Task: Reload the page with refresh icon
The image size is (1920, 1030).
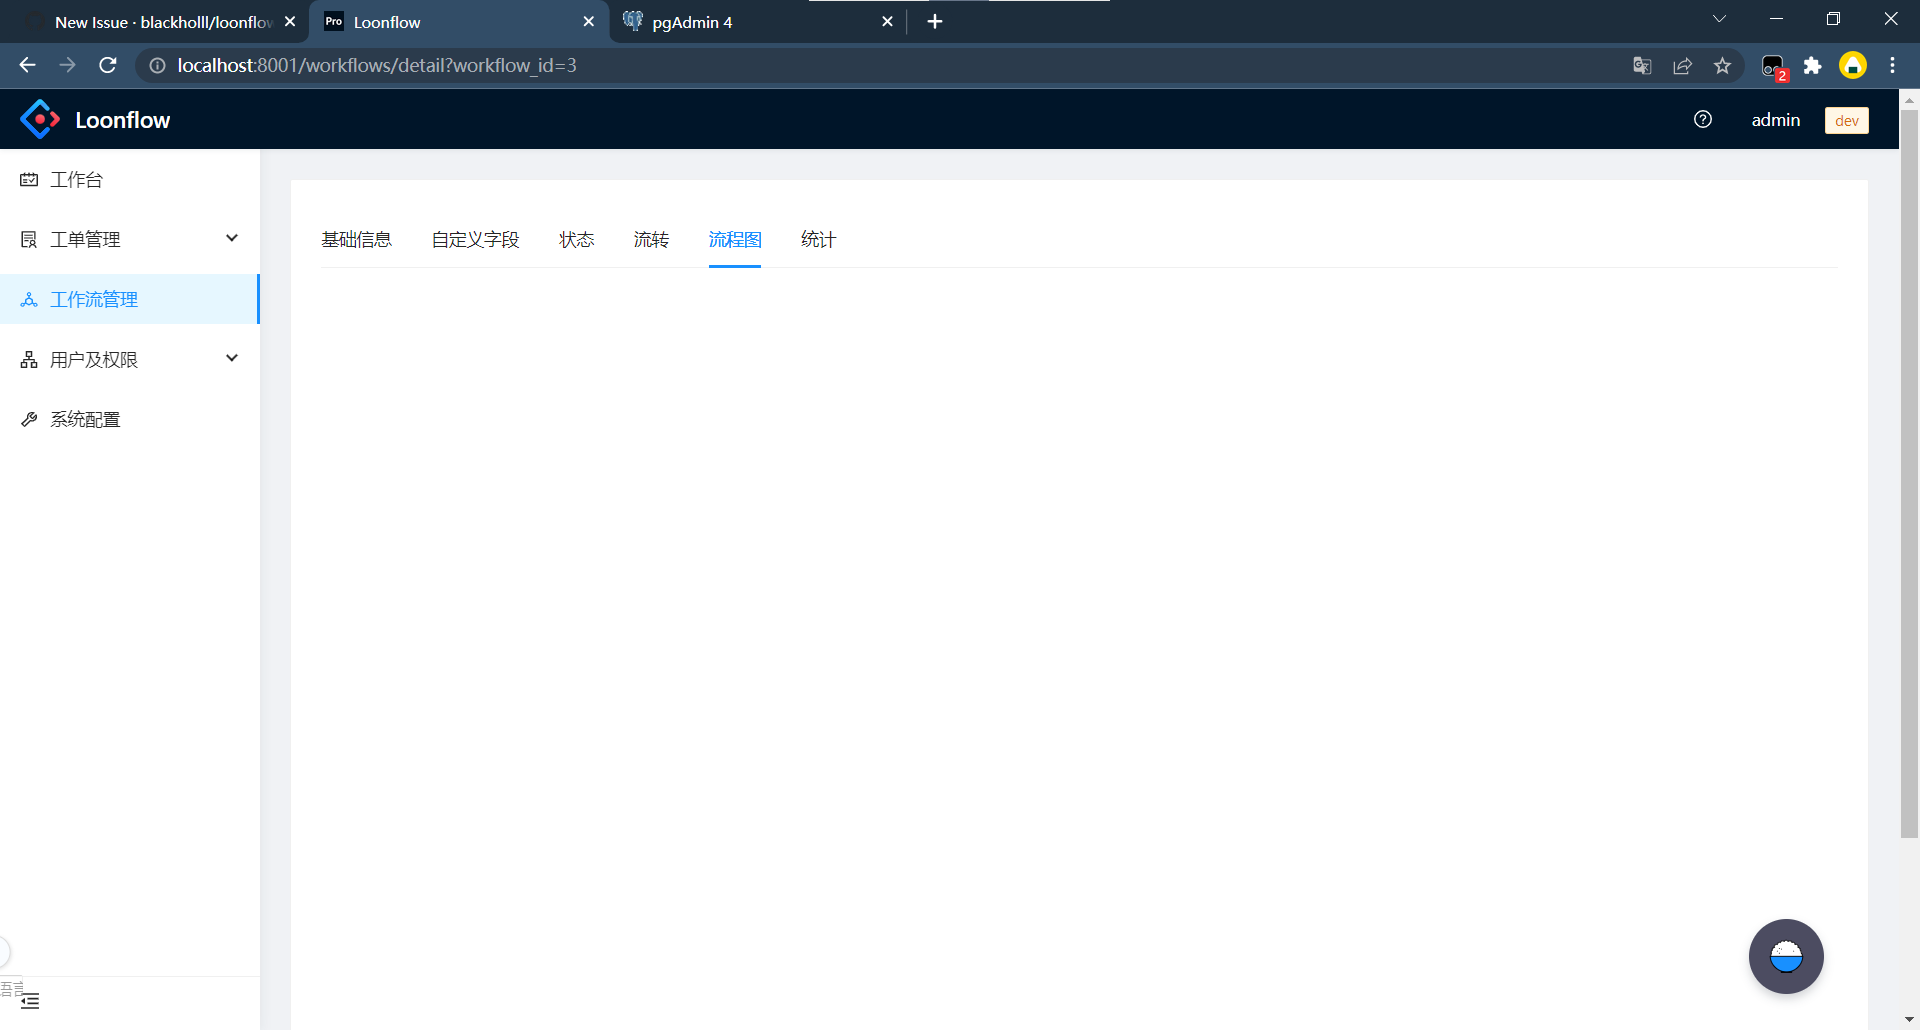Action: pyautogui.click(x=108, y=65)
